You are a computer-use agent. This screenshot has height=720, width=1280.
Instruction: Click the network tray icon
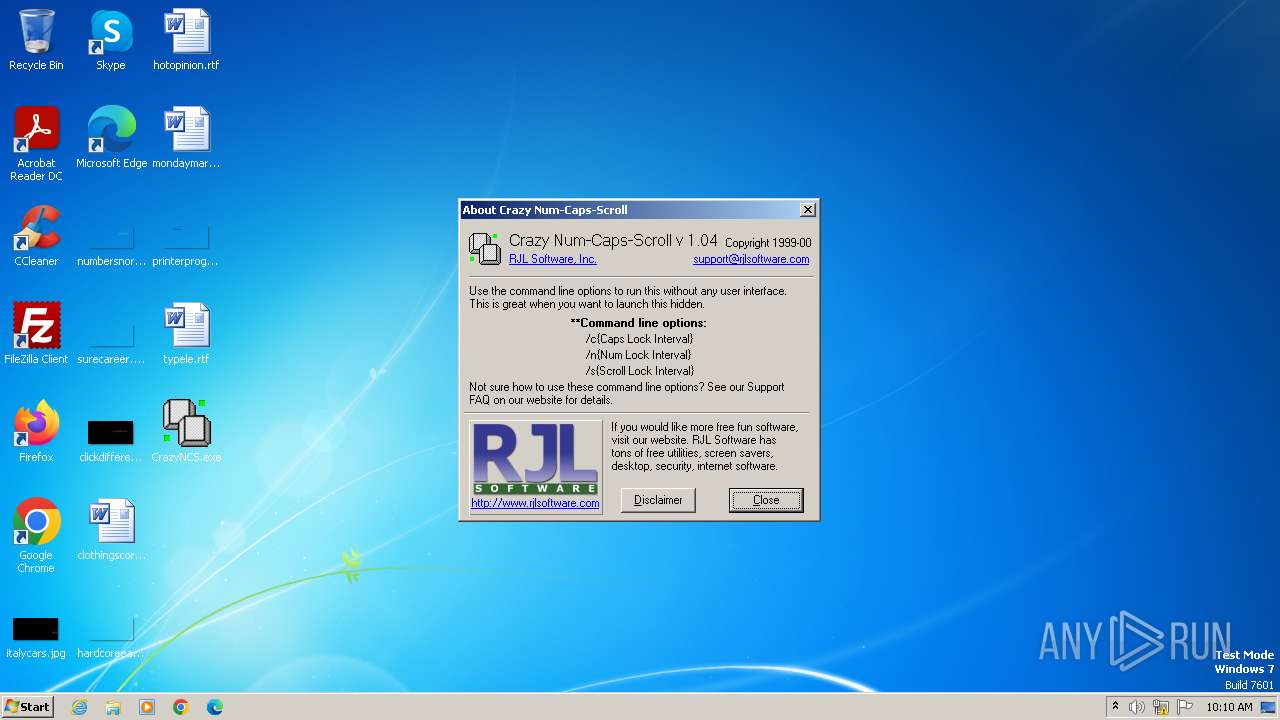point(1161,707)
